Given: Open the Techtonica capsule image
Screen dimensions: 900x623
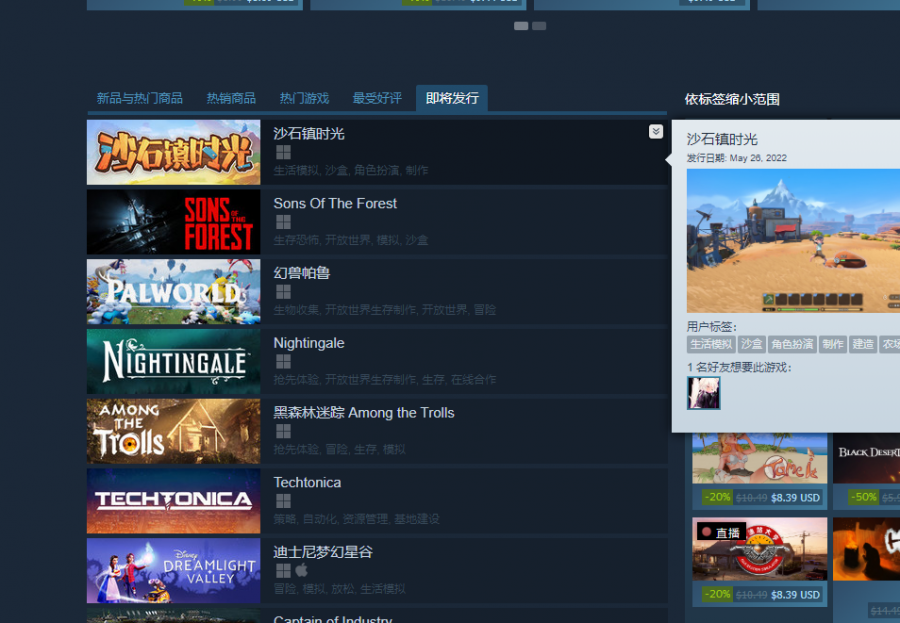Looking at the screenshot, I should (173, 501).
